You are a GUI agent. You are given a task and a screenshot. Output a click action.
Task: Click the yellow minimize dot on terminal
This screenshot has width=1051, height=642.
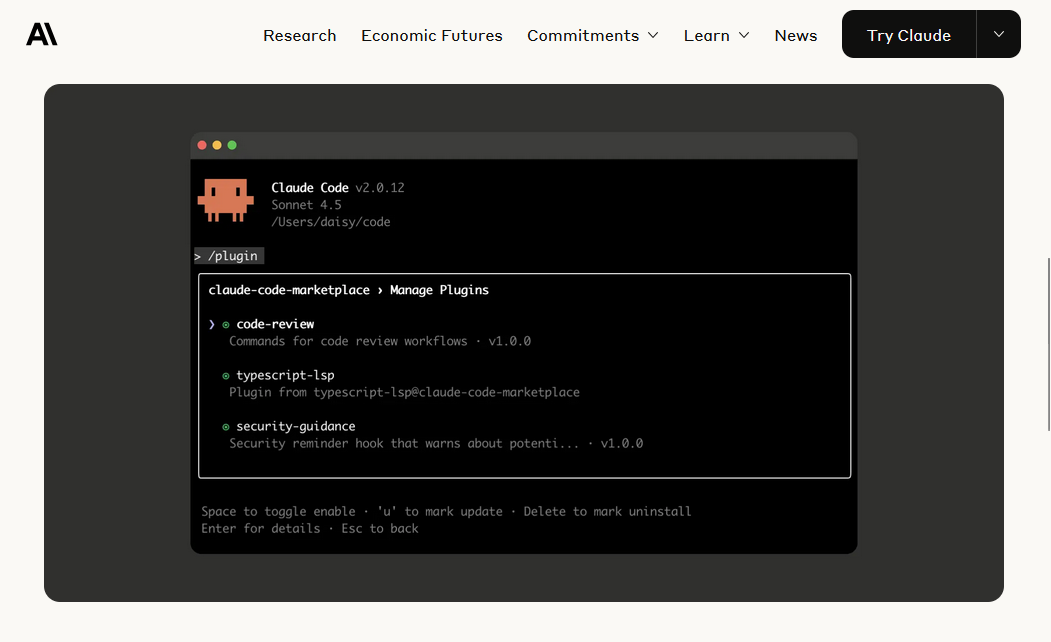pos(217,145)
